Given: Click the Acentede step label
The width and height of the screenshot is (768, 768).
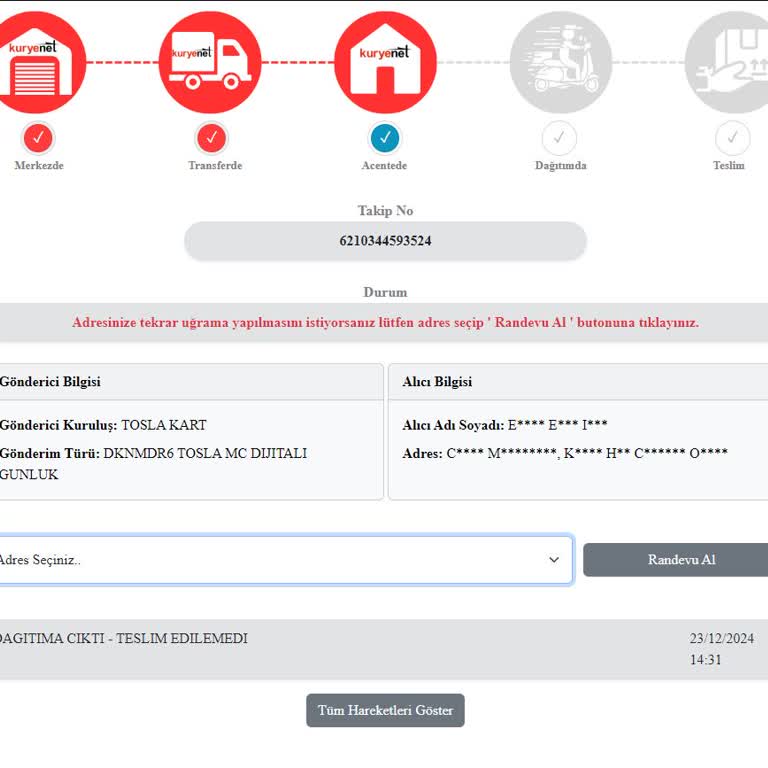Looking at the screenshot, I should [384, 166].
